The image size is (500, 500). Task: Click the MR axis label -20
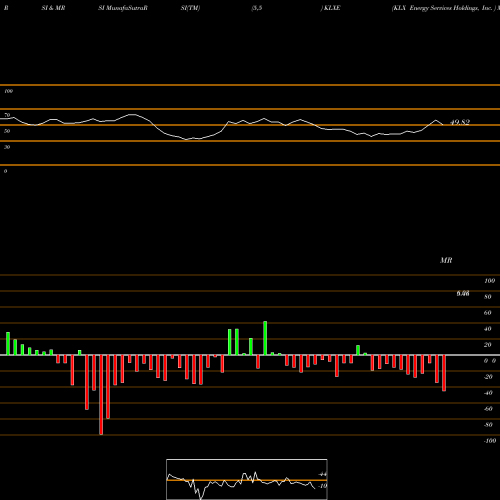pyautogui.click(x=488, y=377)
